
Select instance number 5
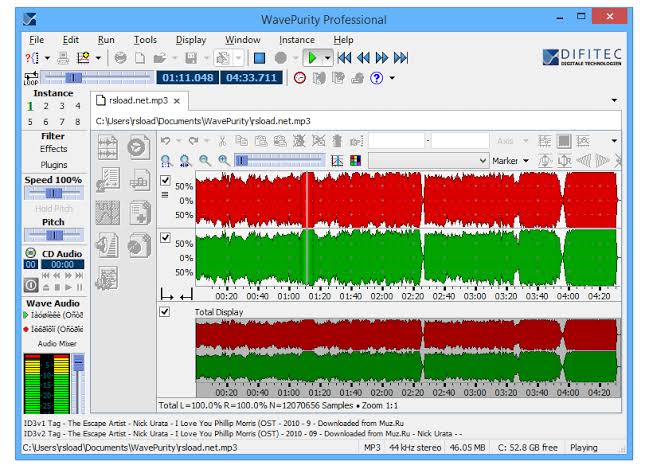point(30,122)
